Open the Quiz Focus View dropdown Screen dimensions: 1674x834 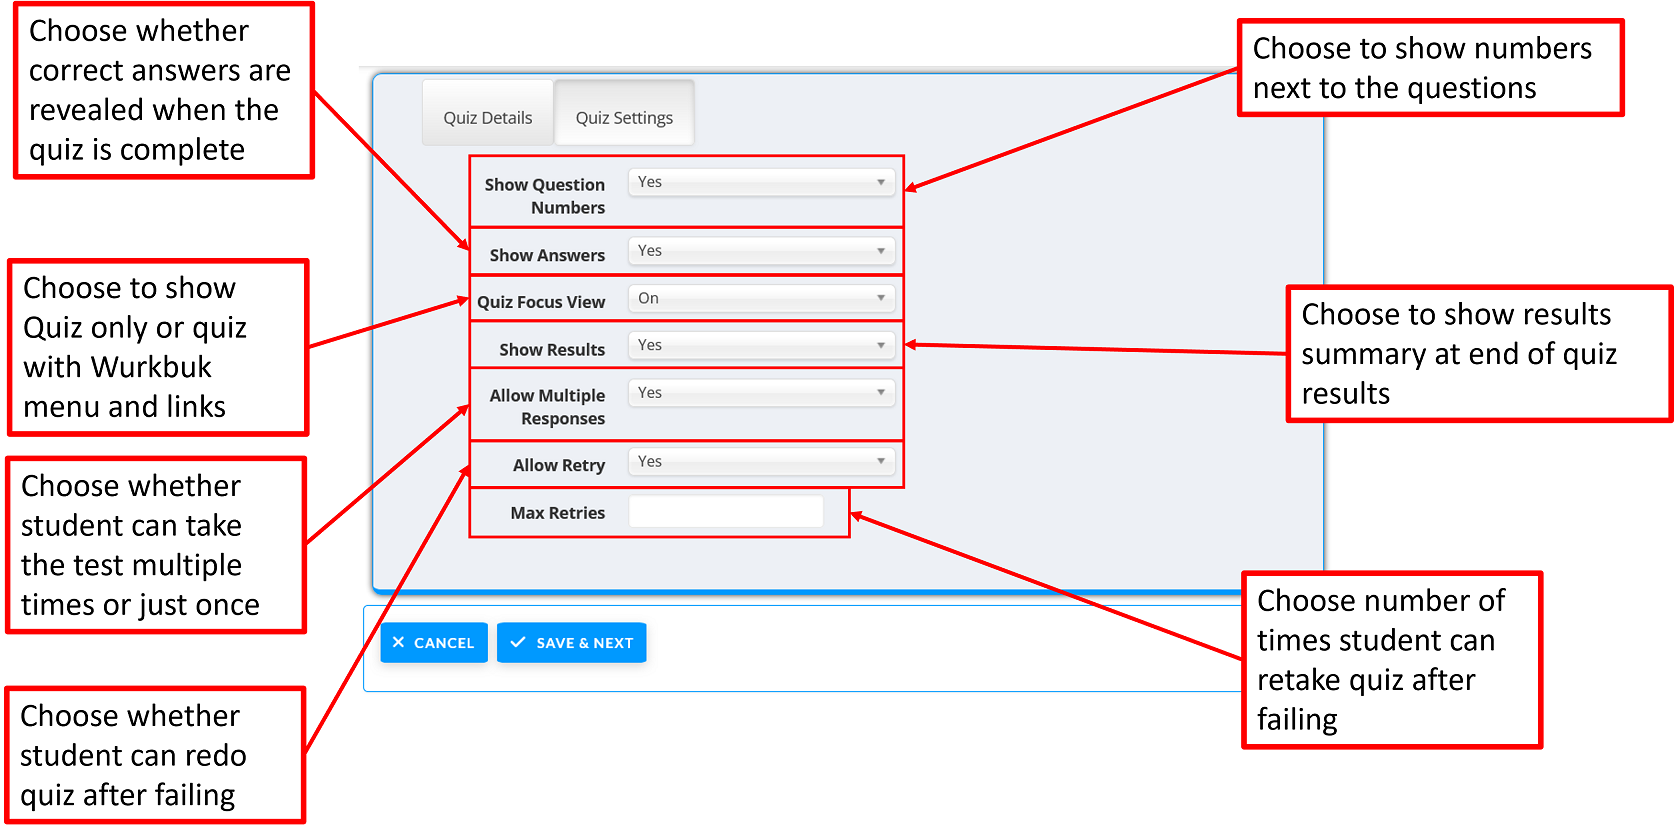click(x=761, y=298)
